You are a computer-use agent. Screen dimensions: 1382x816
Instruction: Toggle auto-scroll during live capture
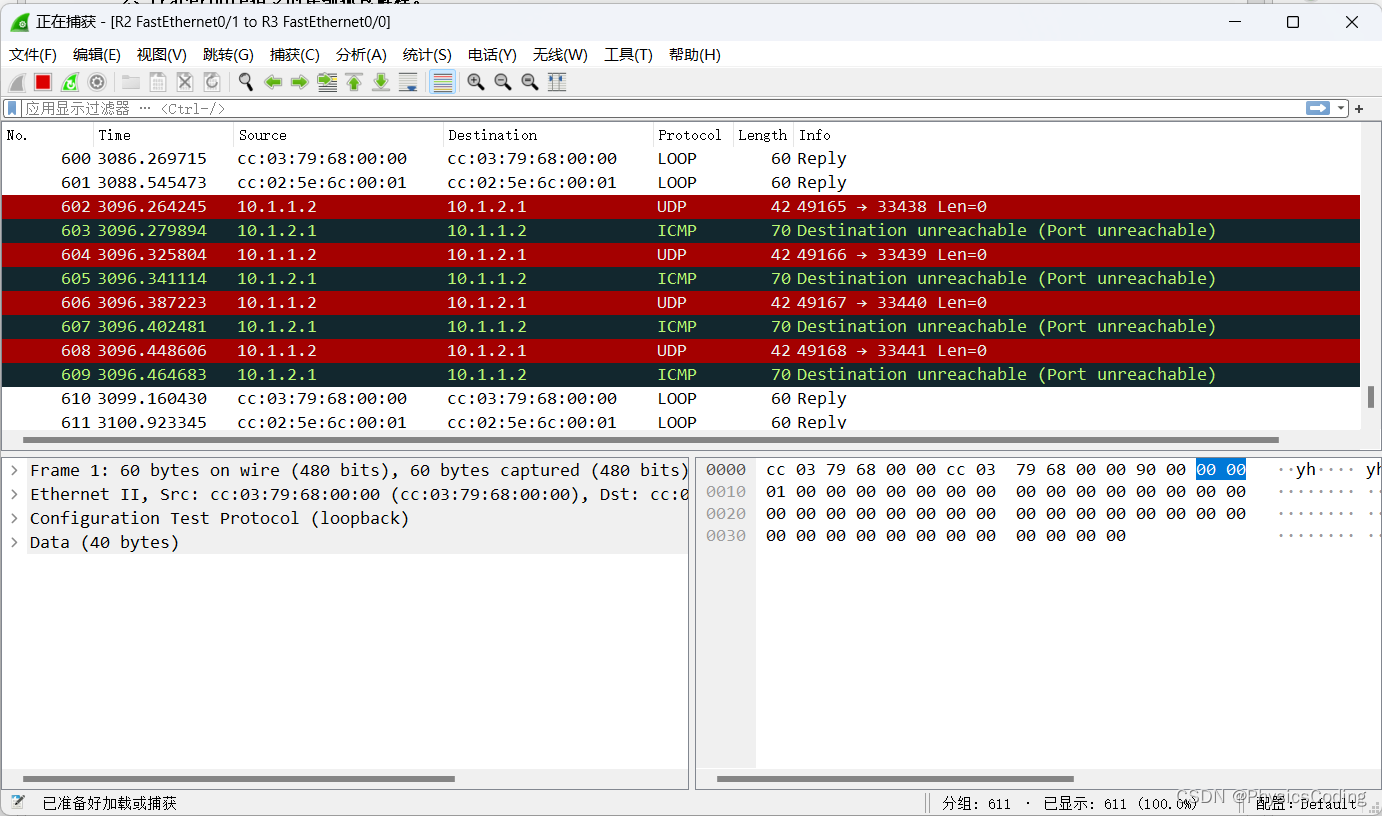[x=408, y=82]
